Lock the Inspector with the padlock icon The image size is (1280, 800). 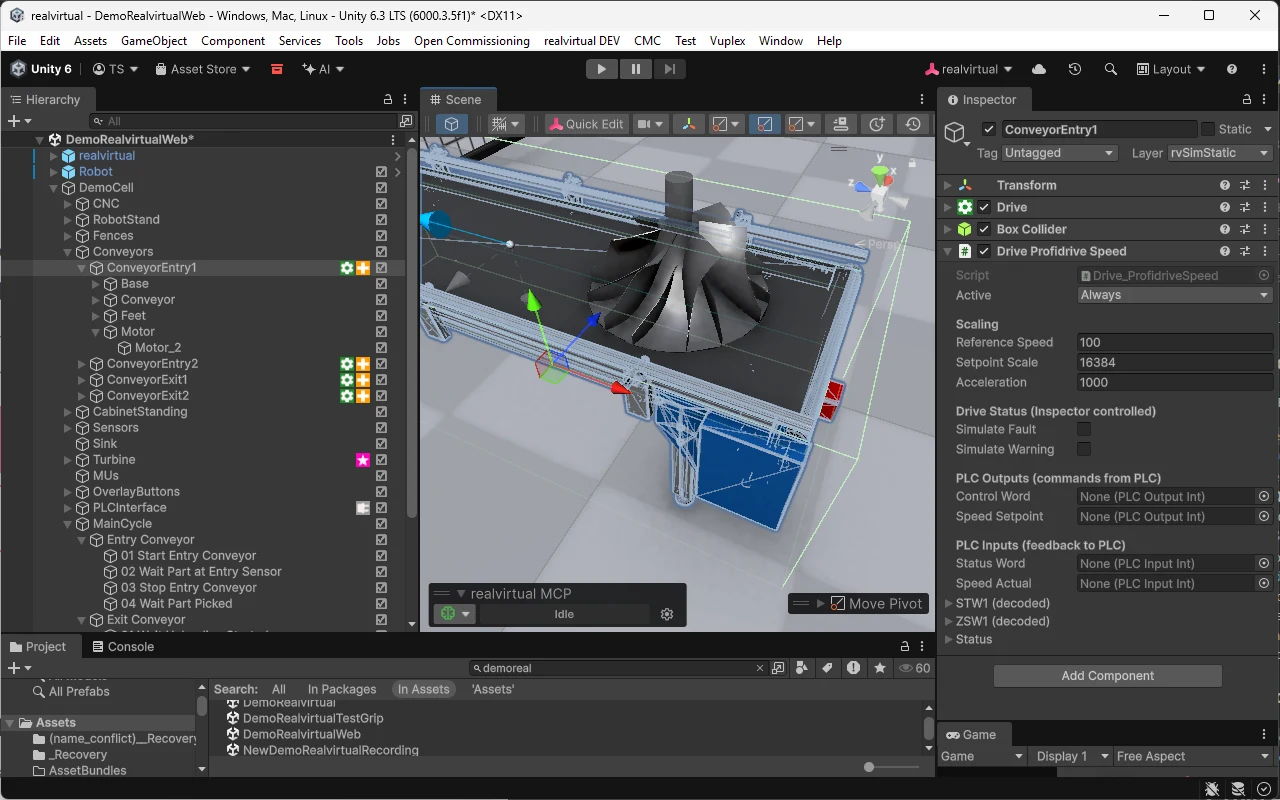pos(1247,100)
